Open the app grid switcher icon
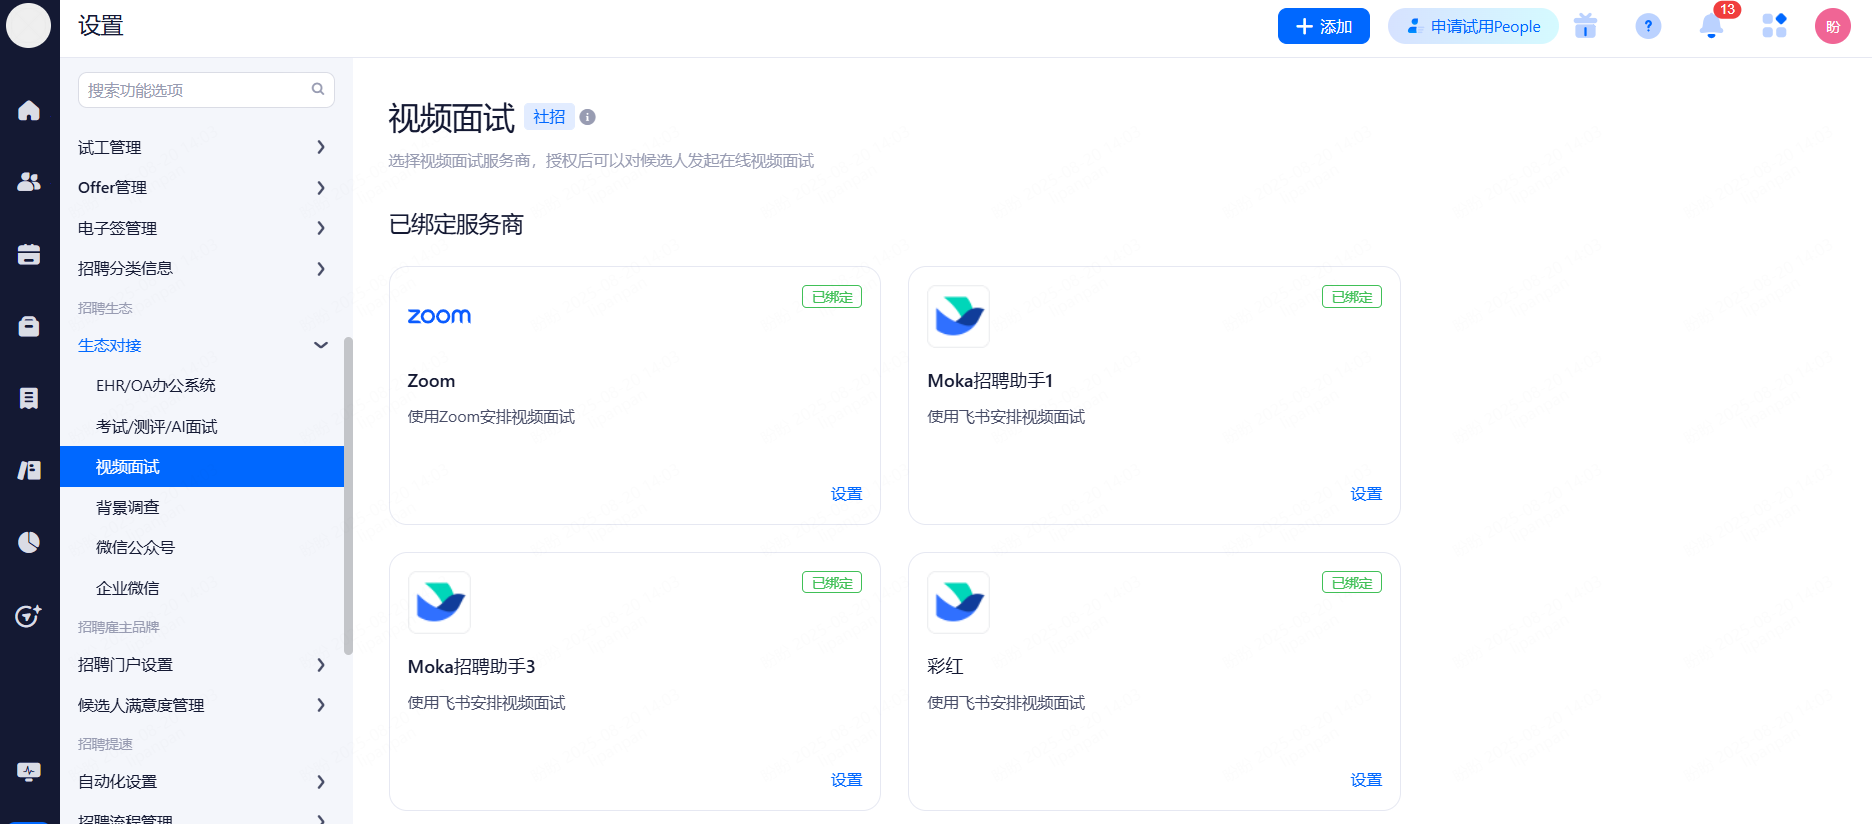The height and width of the screenshot is (824, 1872). coord(1774,26)
